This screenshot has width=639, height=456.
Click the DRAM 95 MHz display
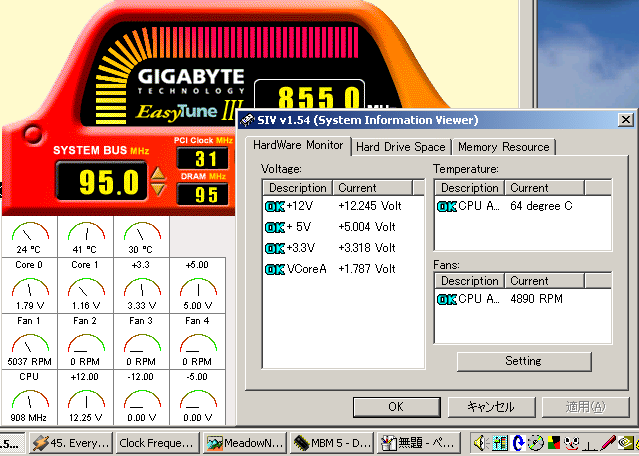point(203,194)
